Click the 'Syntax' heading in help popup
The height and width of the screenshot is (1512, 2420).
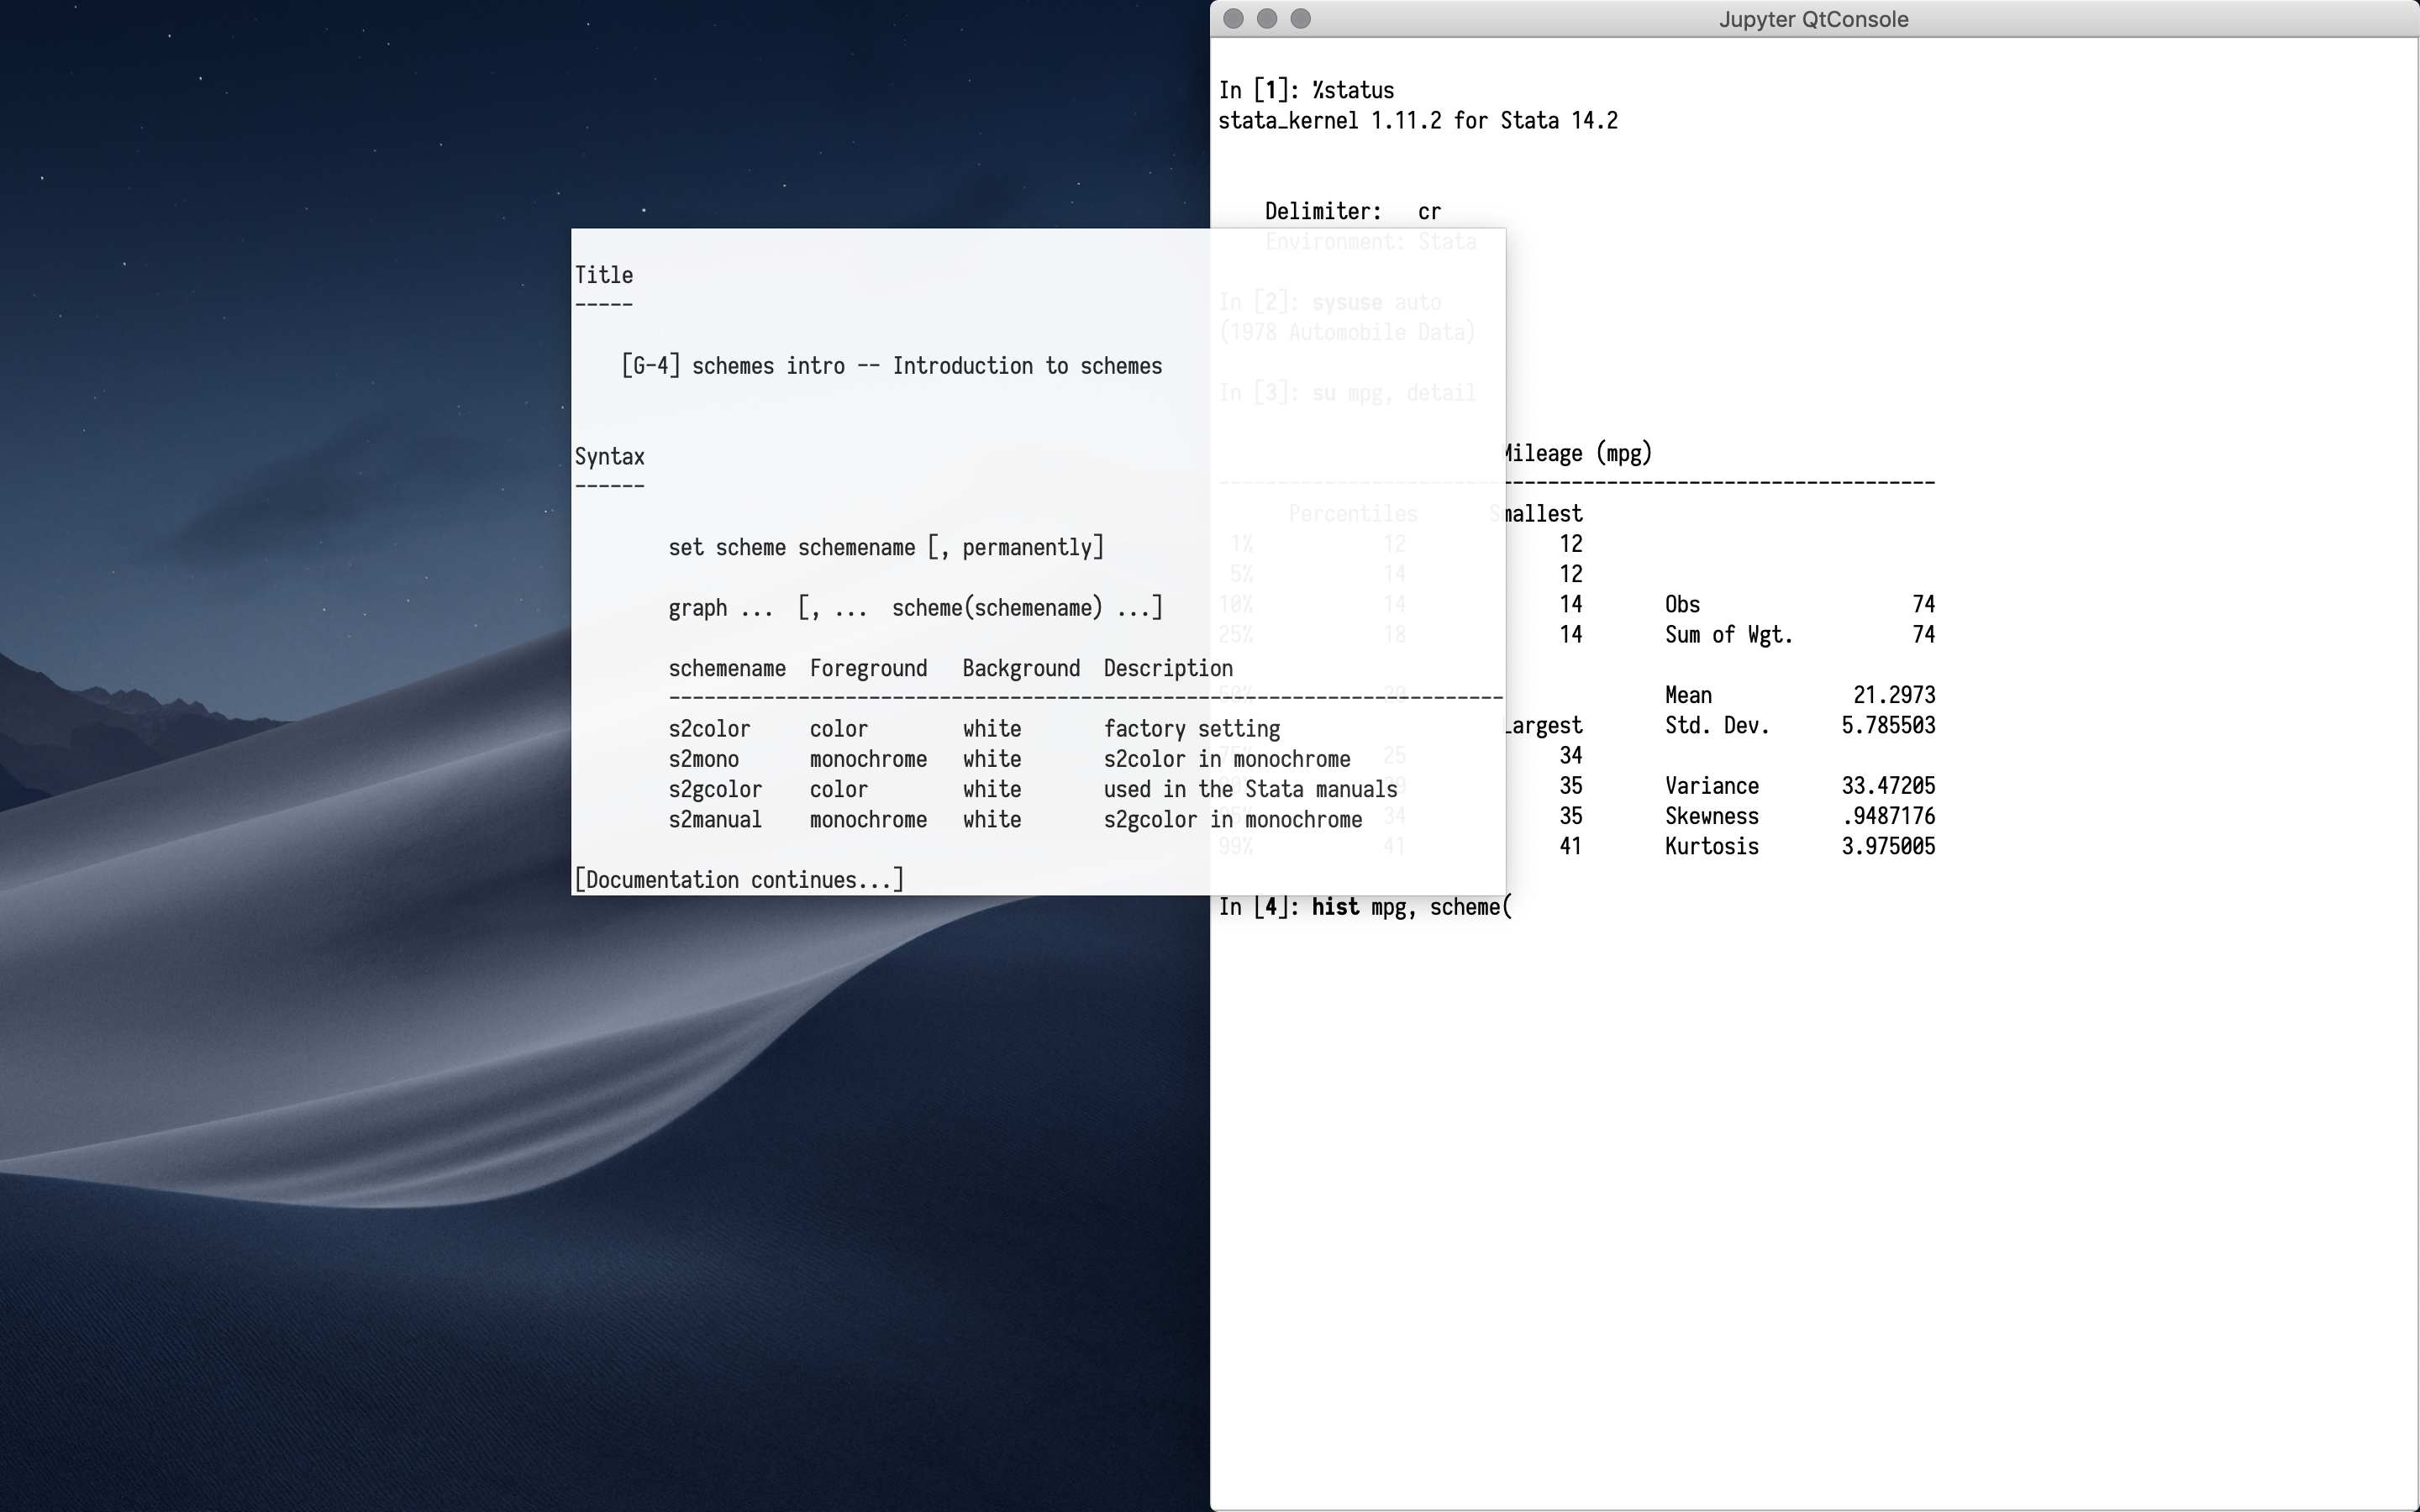609,457
